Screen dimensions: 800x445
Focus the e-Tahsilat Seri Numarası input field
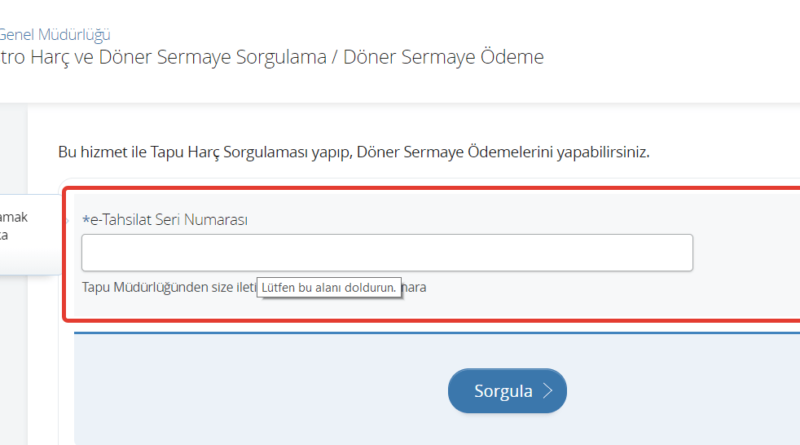(386, 253)
